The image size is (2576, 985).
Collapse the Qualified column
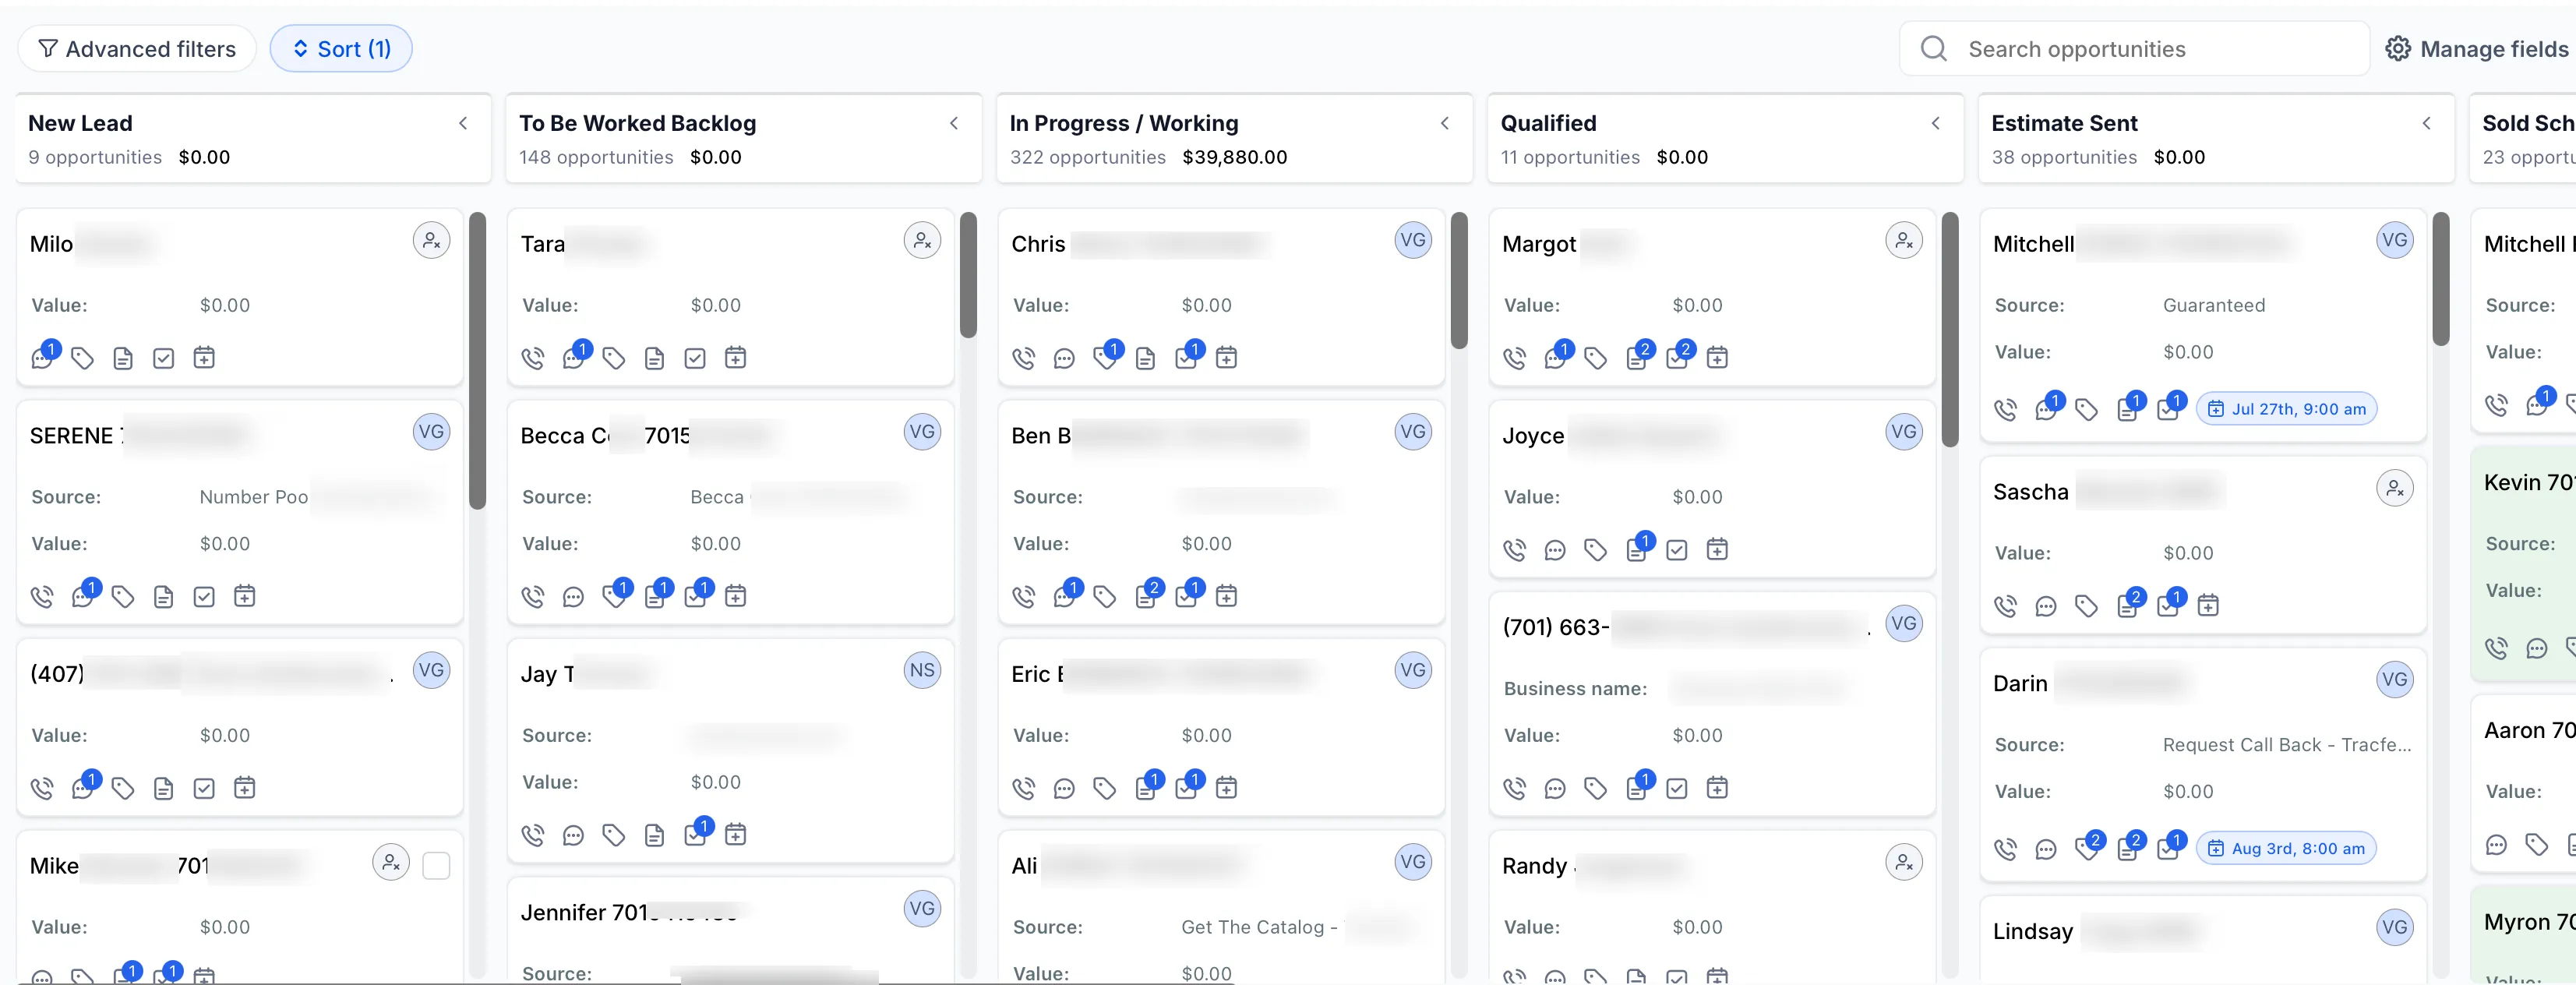click(1936, 123)
